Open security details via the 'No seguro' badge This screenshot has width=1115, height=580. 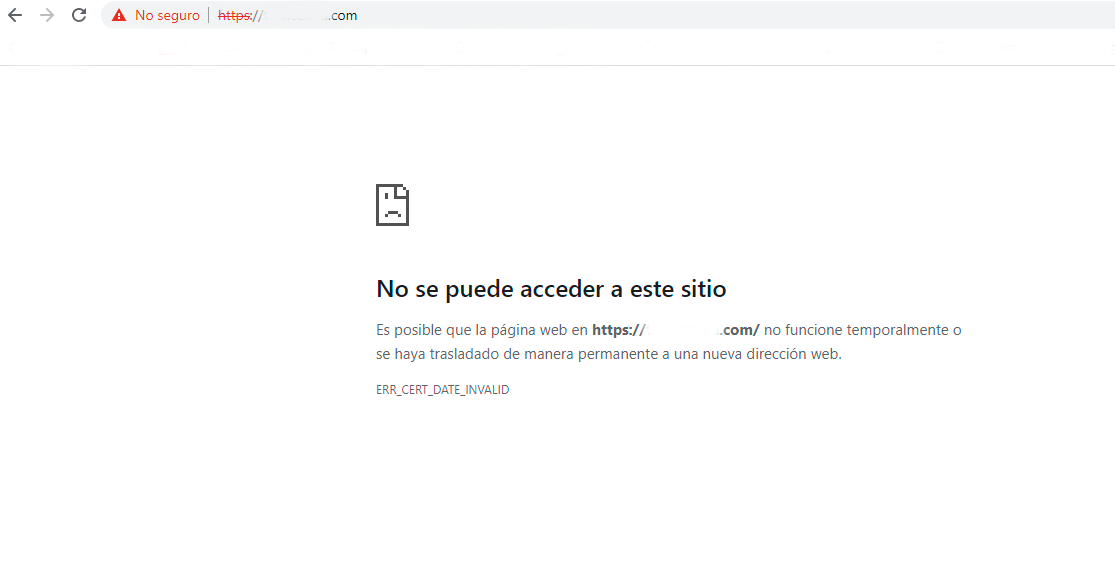160,15
